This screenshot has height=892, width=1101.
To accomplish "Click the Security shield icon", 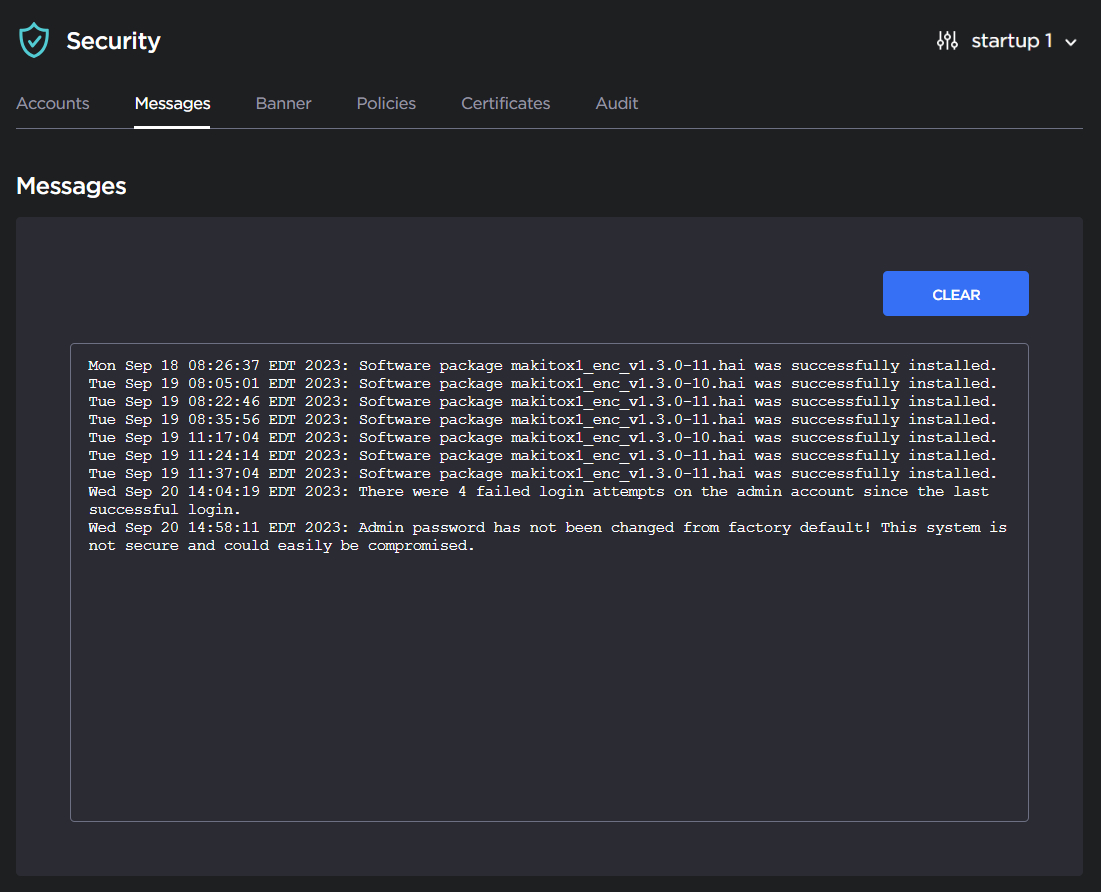I will (34, 41).
